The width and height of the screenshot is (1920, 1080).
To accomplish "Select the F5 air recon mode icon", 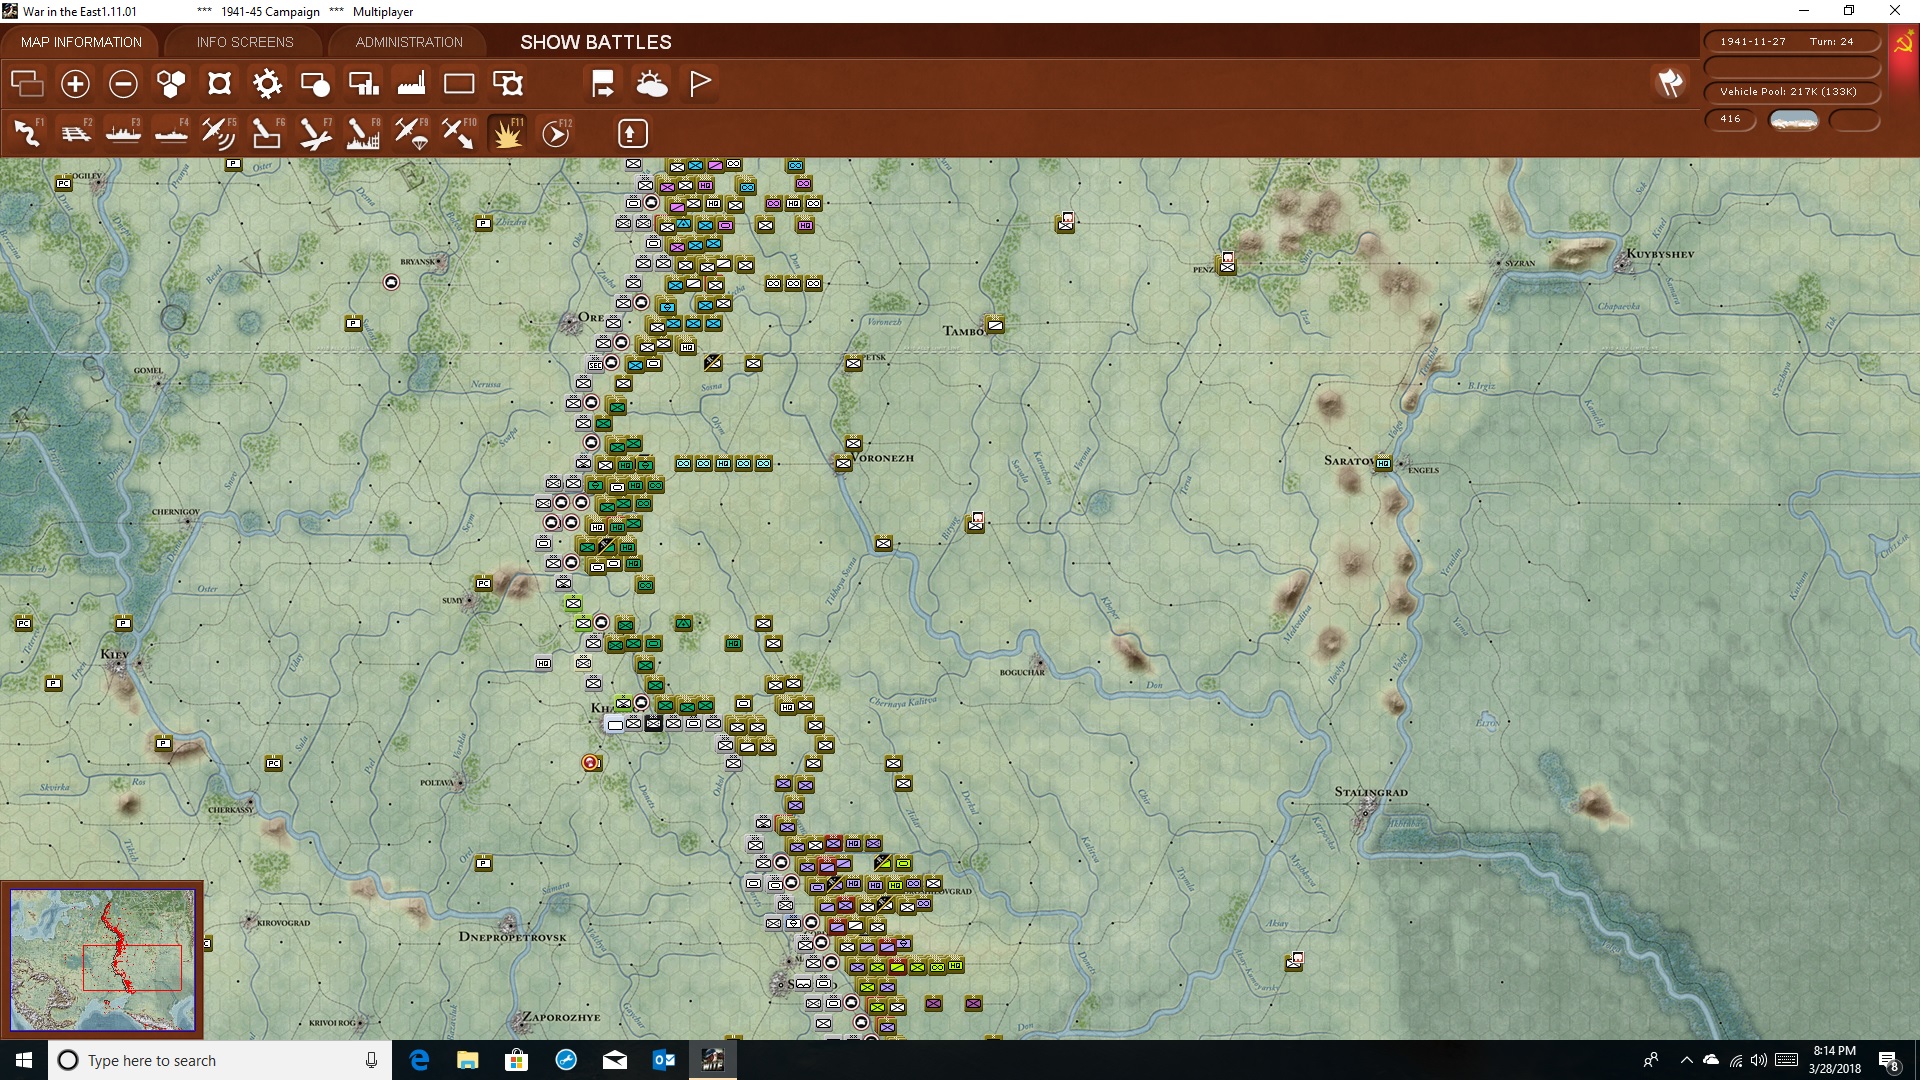I will pos(219,132).
